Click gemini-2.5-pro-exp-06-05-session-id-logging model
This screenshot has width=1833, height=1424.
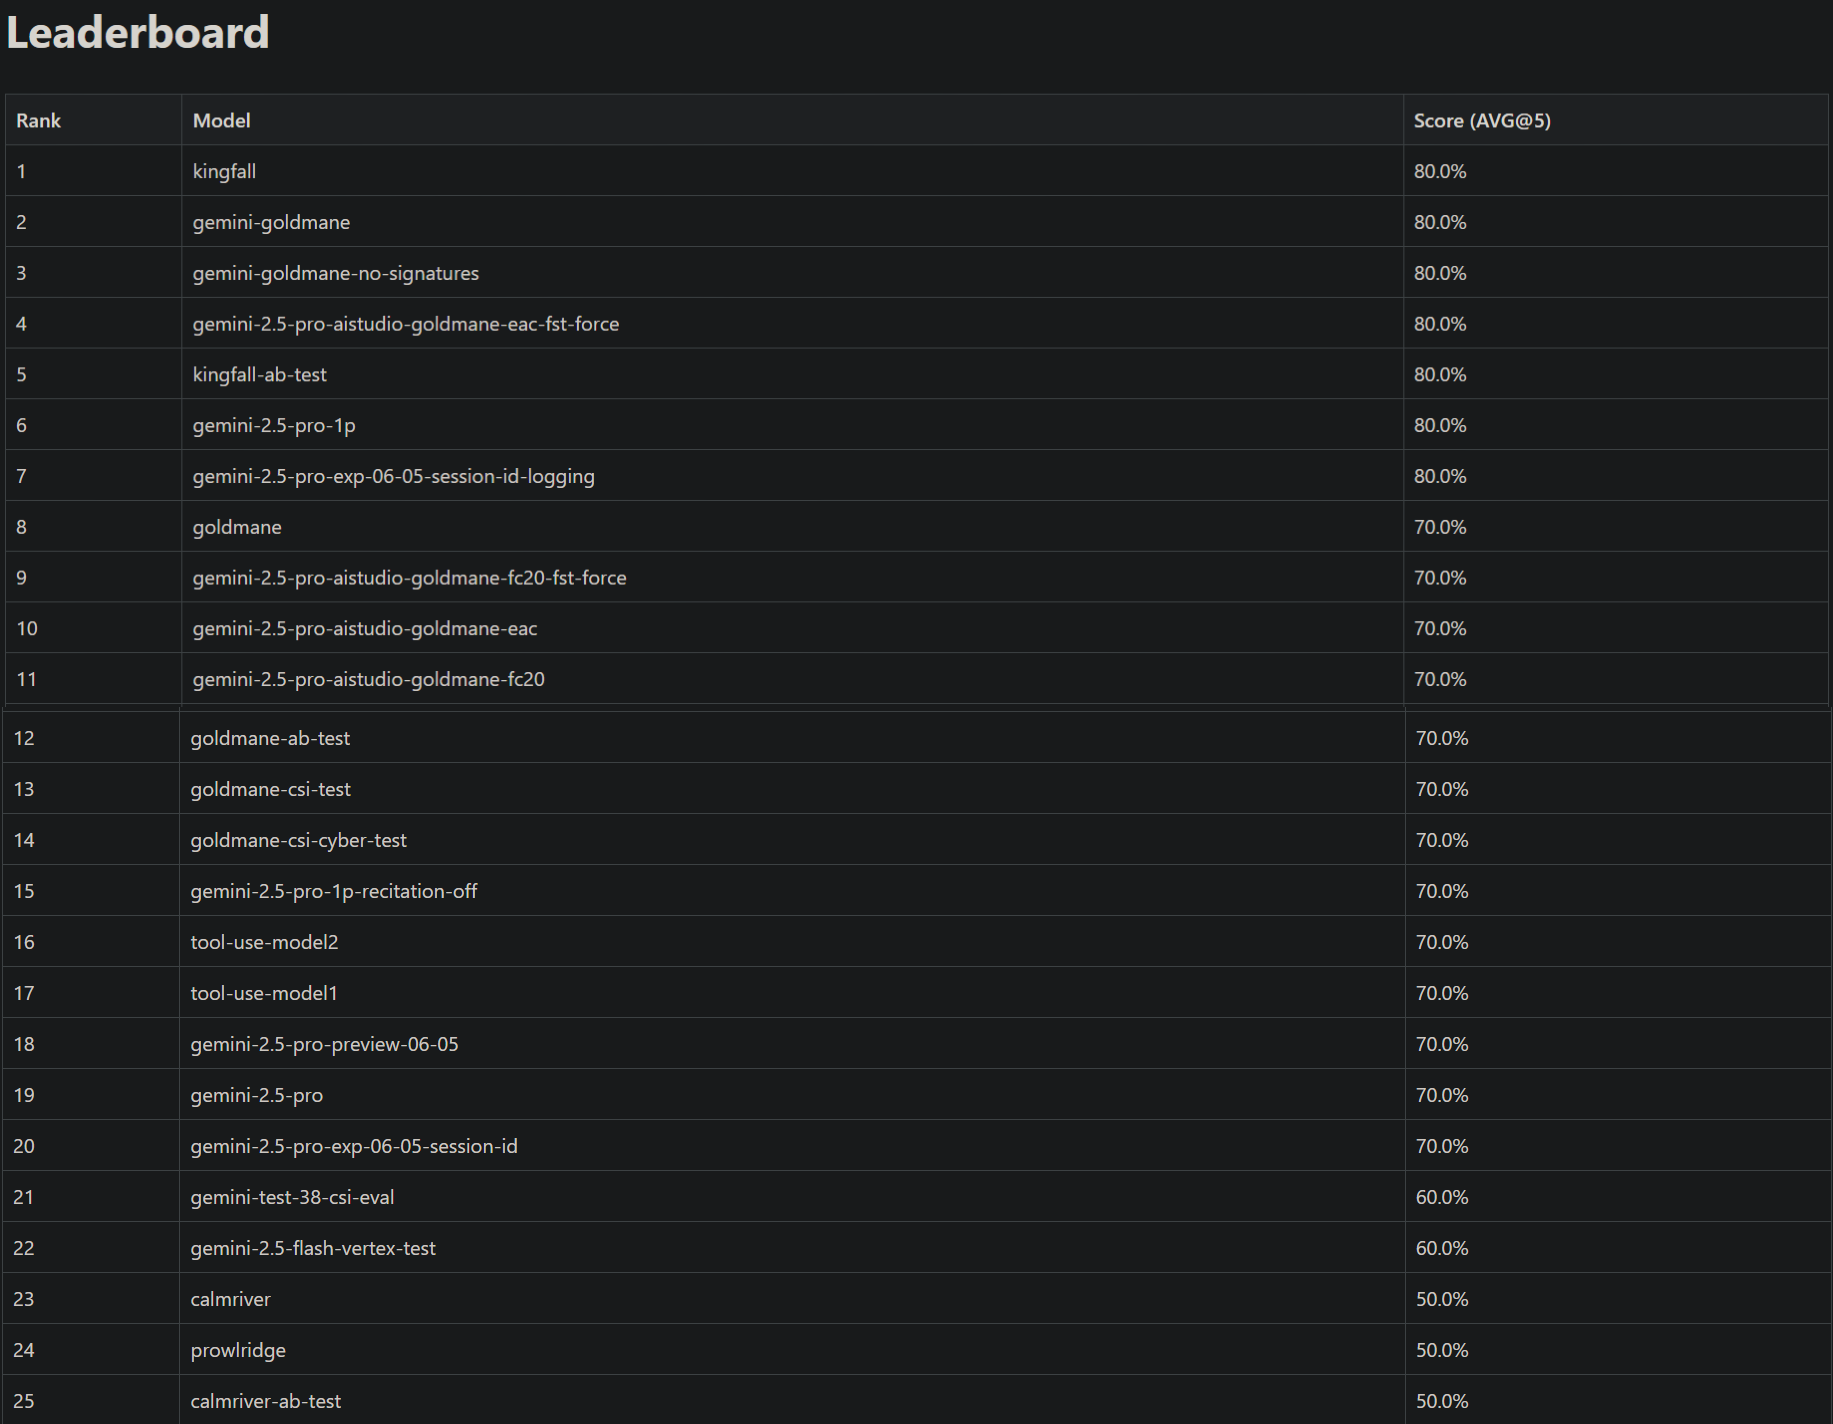point(393,477)
